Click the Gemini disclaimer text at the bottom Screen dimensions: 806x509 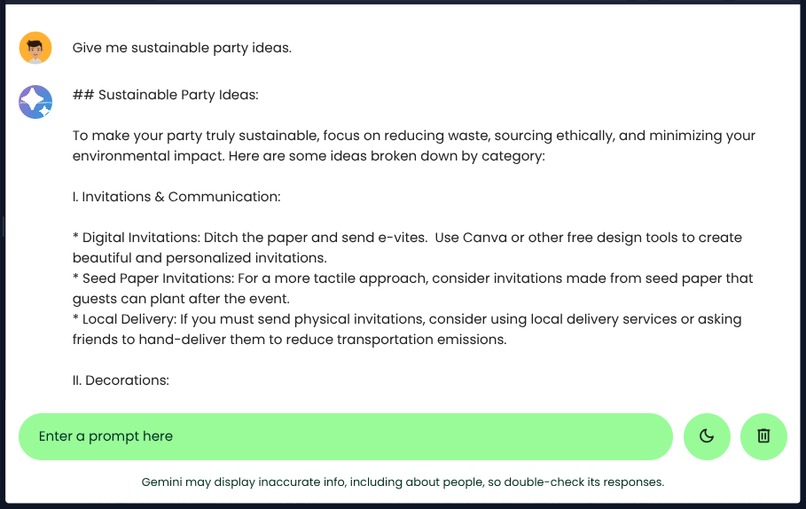[x=403, y=482]
